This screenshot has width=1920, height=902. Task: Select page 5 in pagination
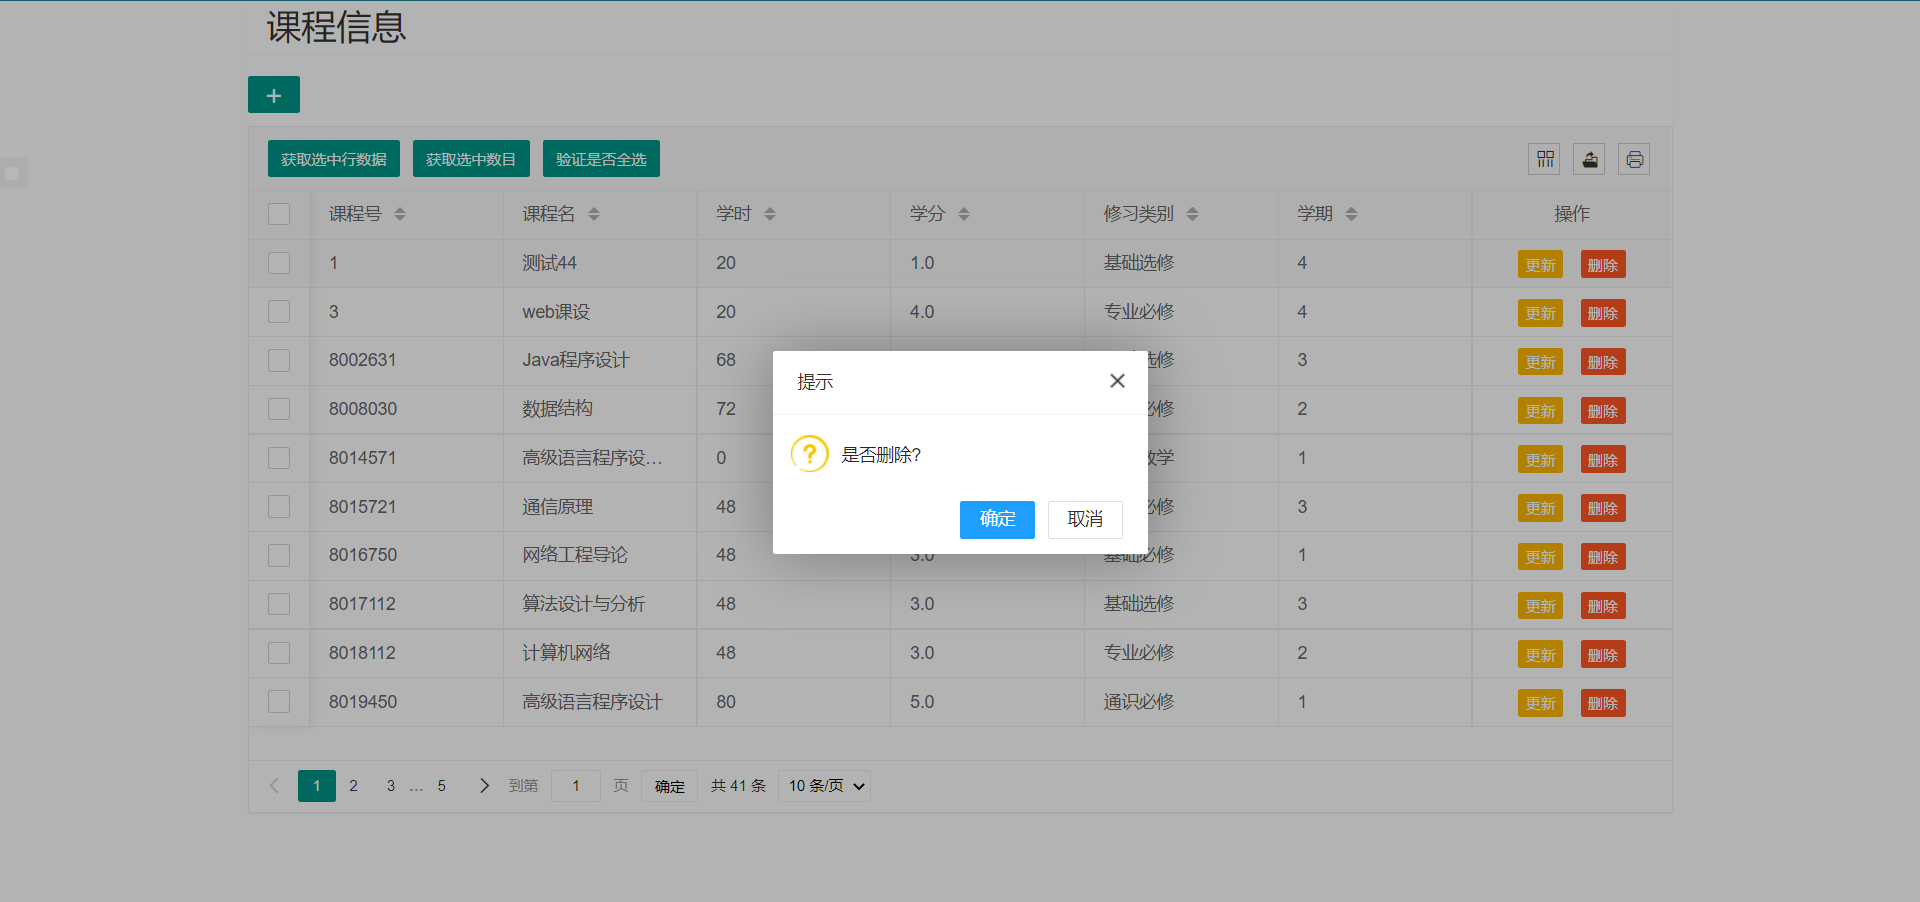pos(441,786)
